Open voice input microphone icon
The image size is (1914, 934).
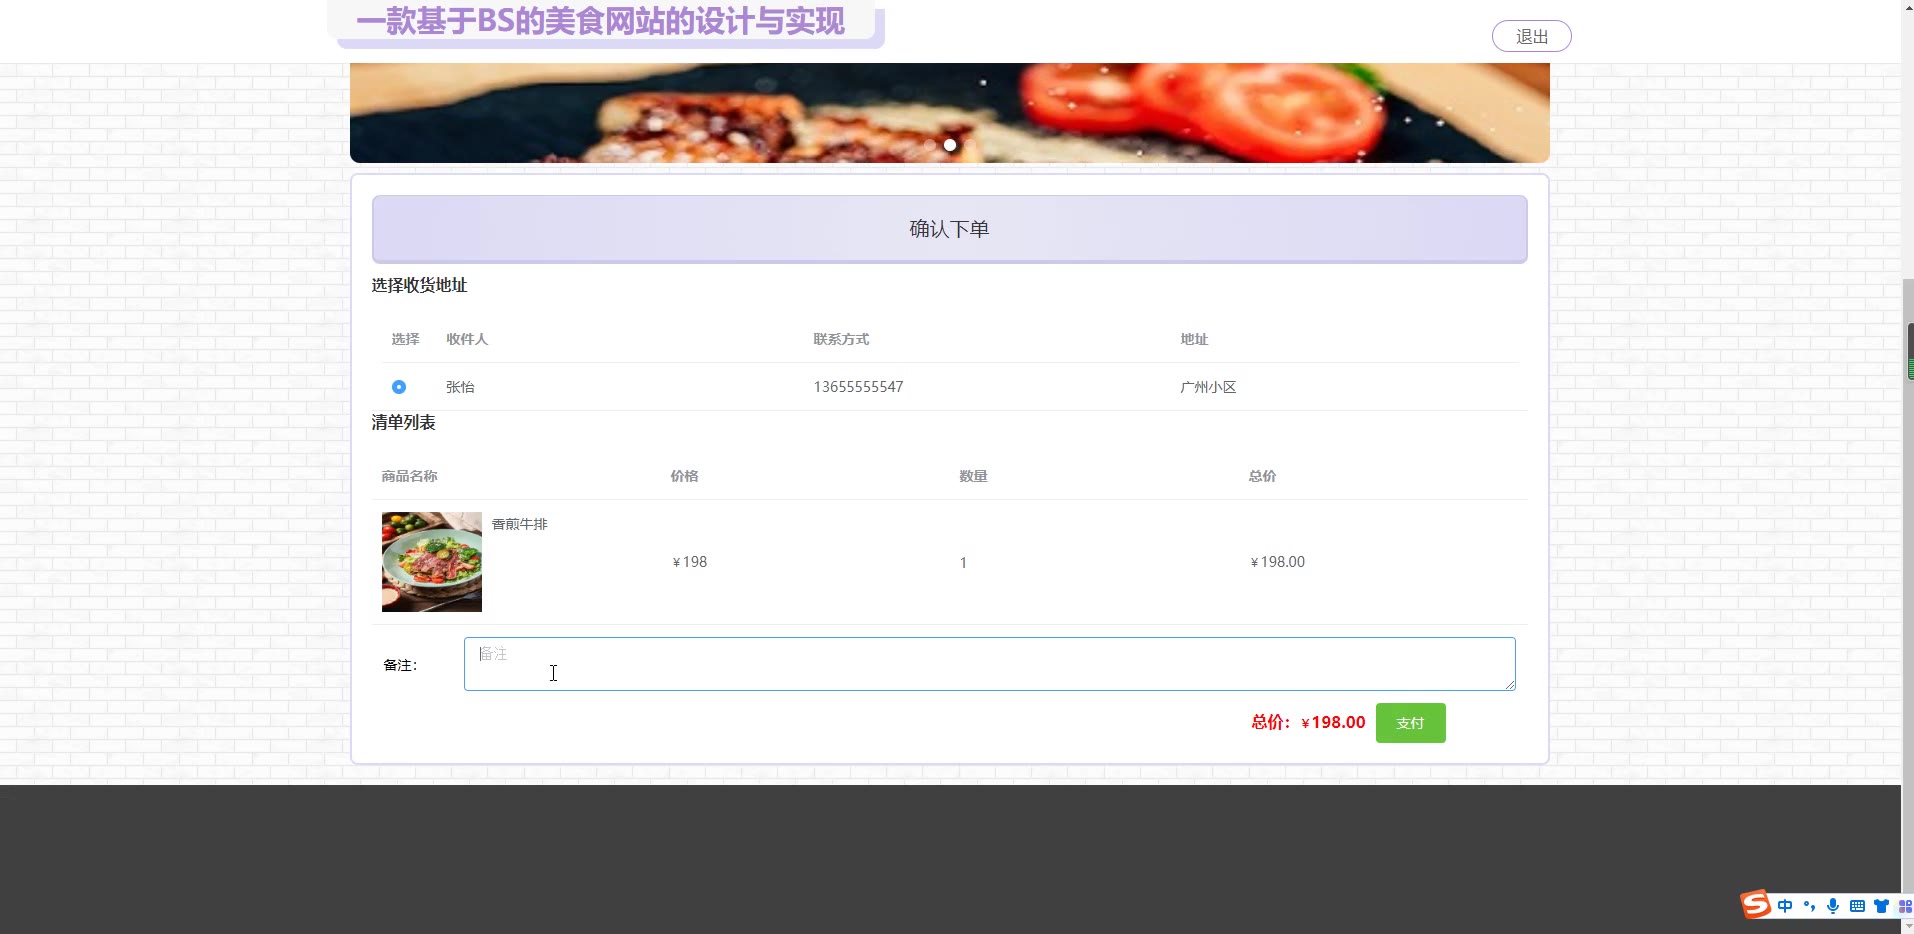point(1833,906)
